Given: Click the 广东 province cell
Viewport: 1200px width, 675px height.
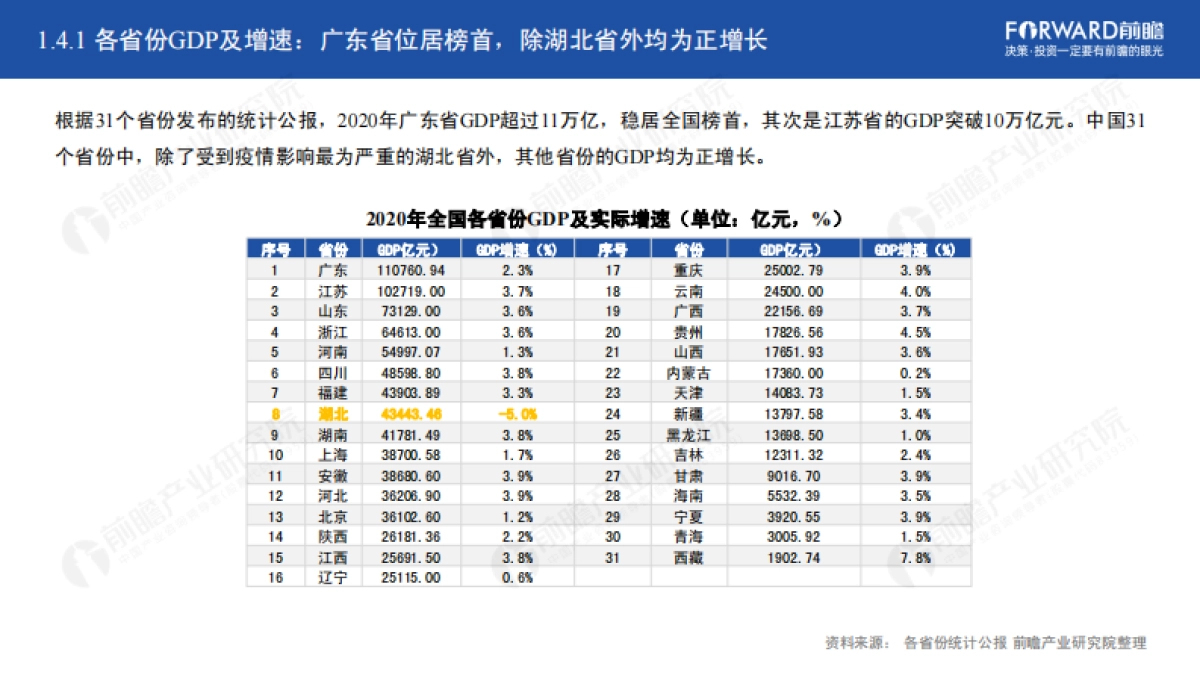Looking at the screenshot, I should pyautogui.click(x=328, y=269).
